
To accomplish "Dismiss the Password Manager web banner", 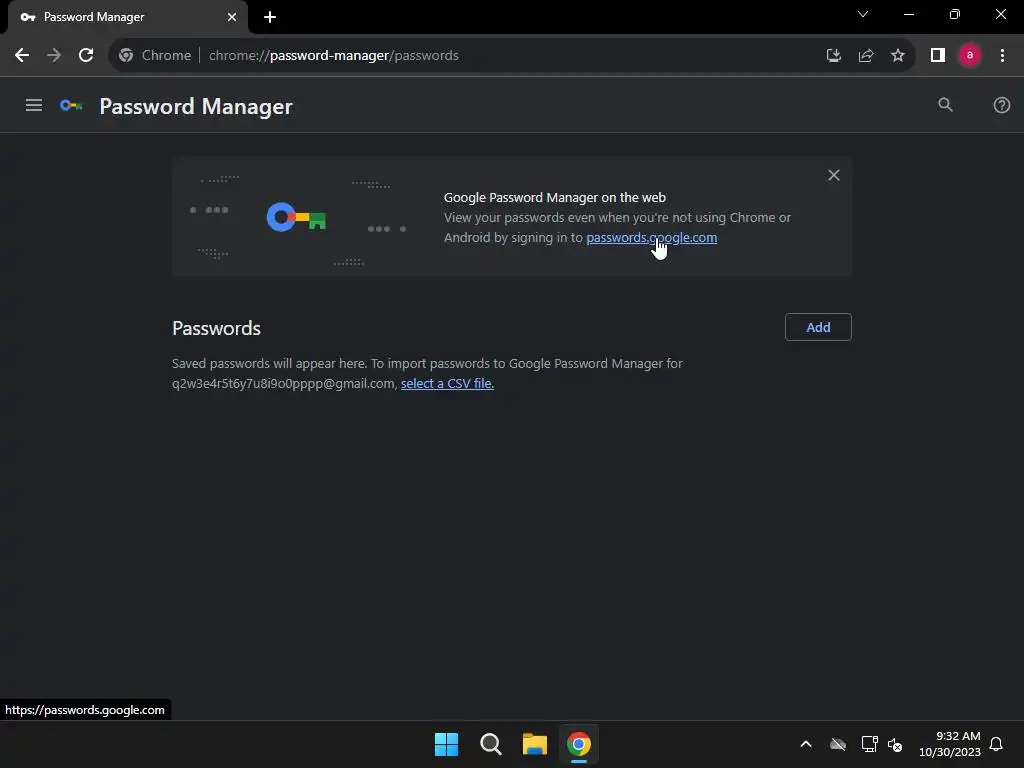I will (x=834, y=175).
